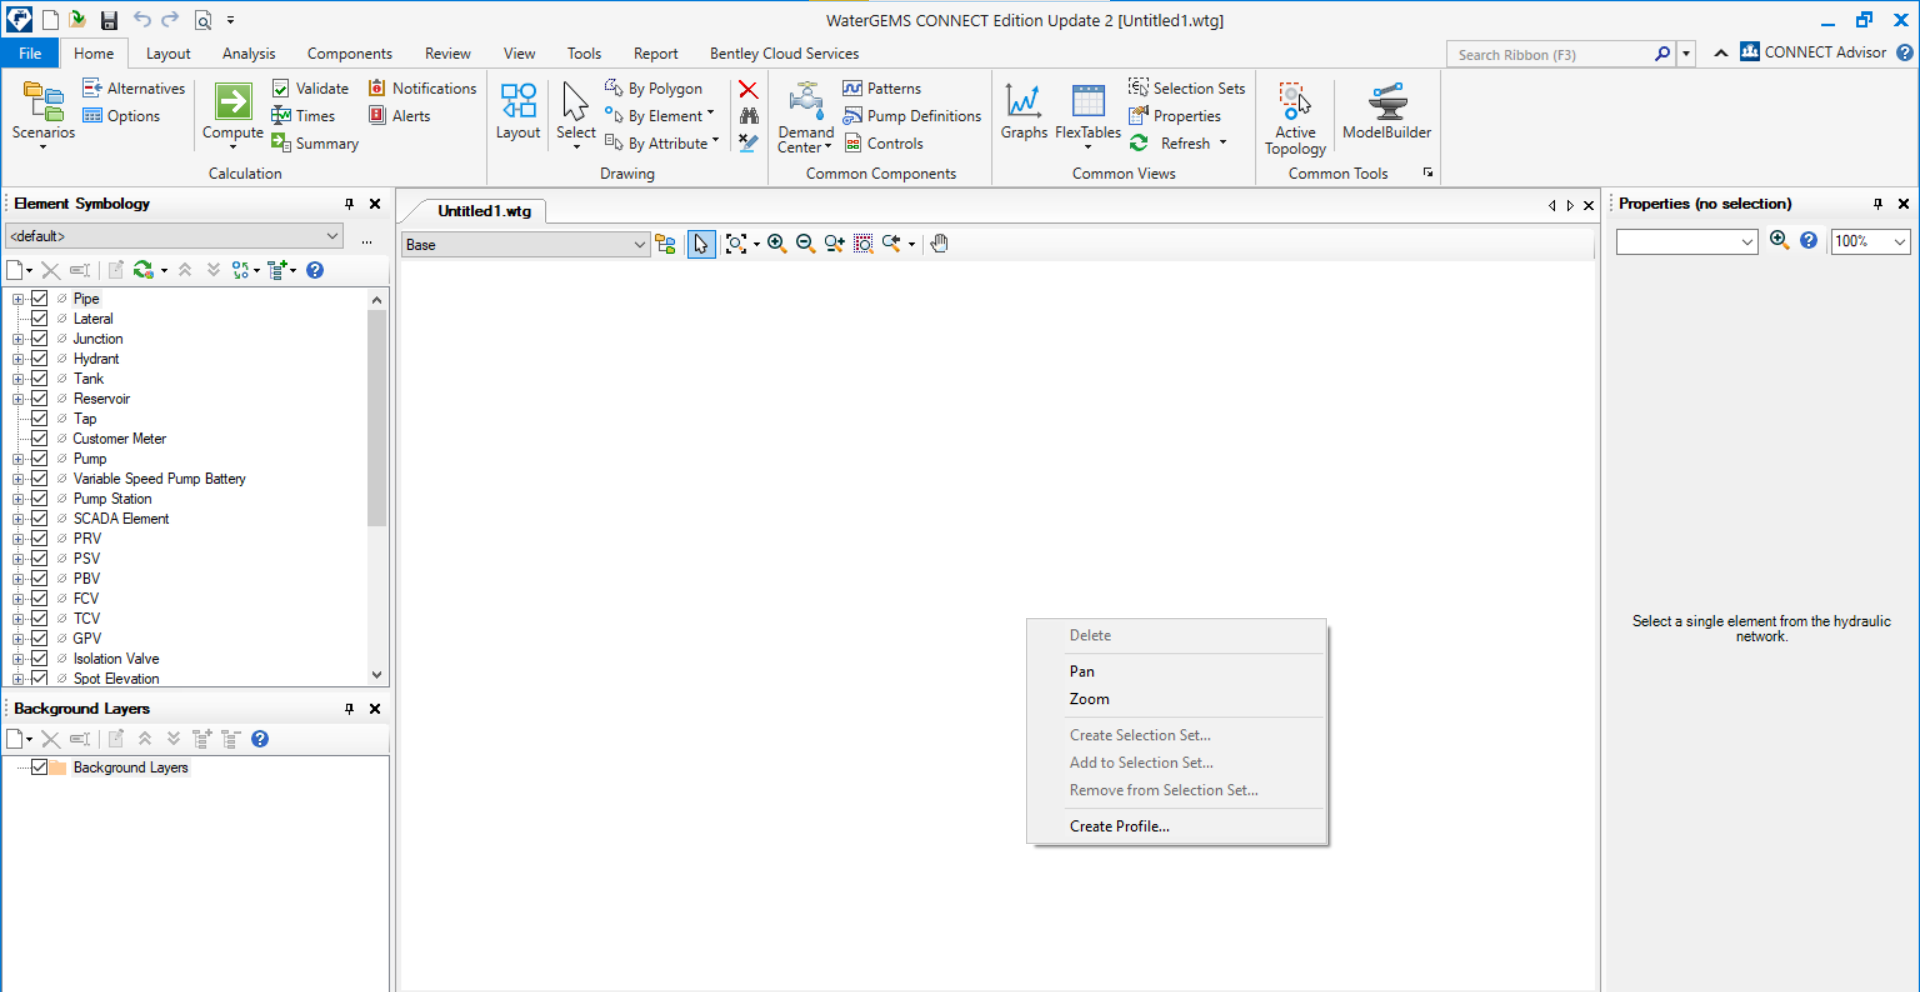Open the Base scenario dropdown

[639, 245]
